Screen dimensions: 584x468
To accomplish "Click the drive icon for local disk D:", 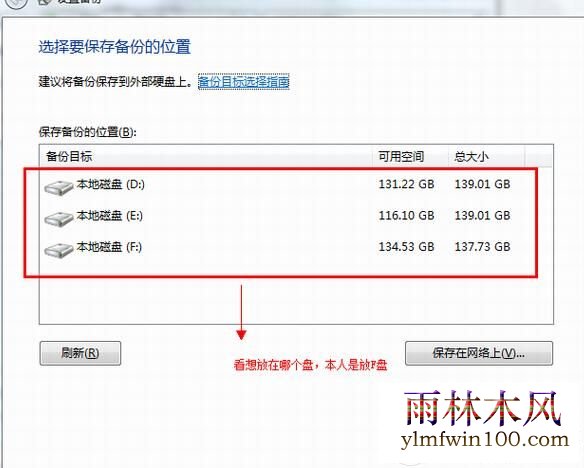I will [58, 187].
